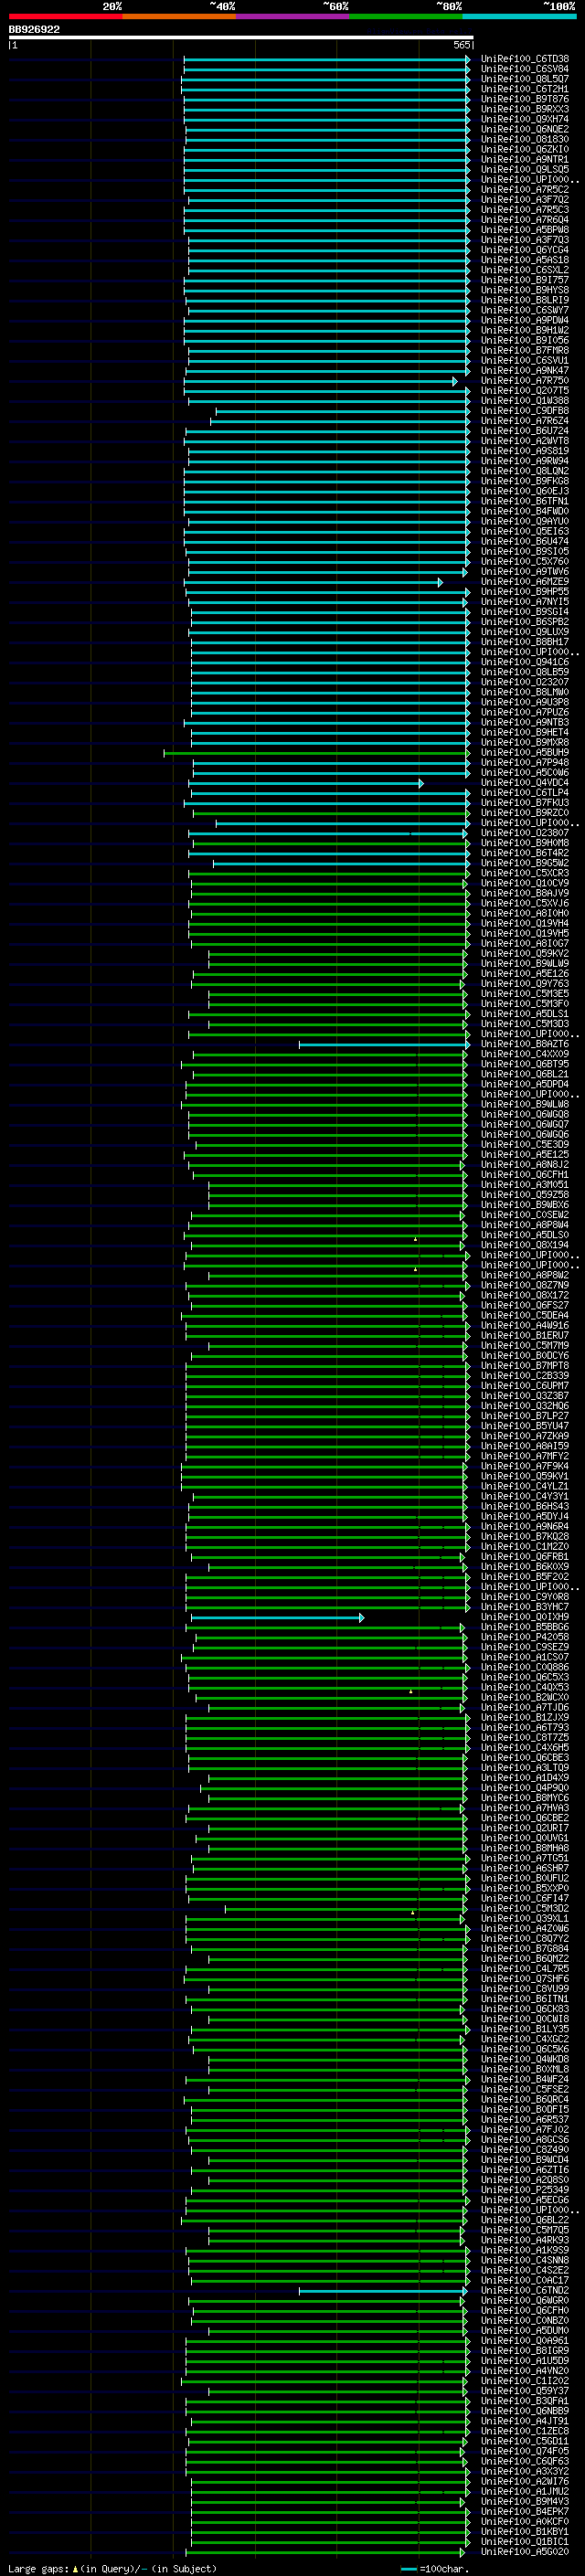Click the UniRef100_Q6FS27 label
The height and width of the screenshot is (2576, 585).
525,1305
